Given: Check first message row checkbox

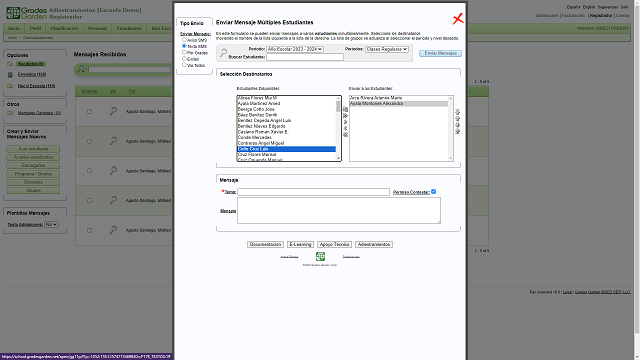Looking at the screenshot, I should [89, 111].
